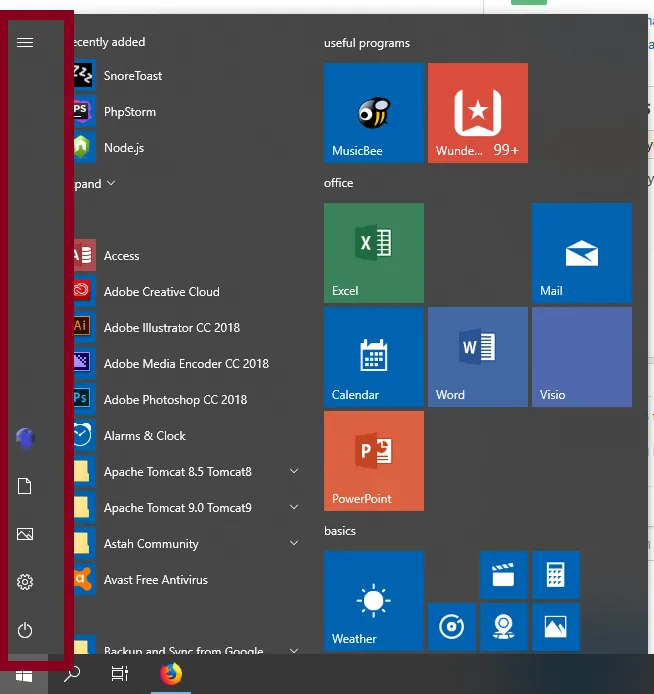
Task: Click the 'office' group header
Action: (x=339, y=183)
